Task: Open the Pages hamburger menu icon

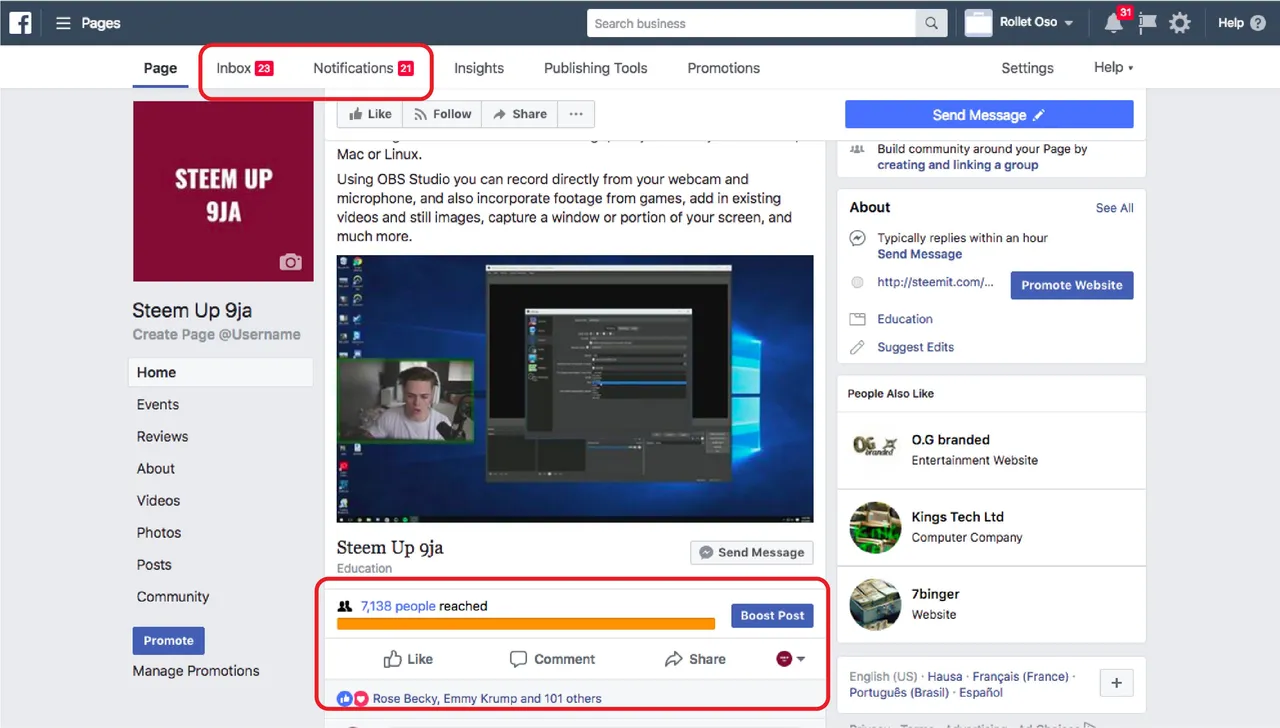Action: pyautogui.click(x=63, y=23)
